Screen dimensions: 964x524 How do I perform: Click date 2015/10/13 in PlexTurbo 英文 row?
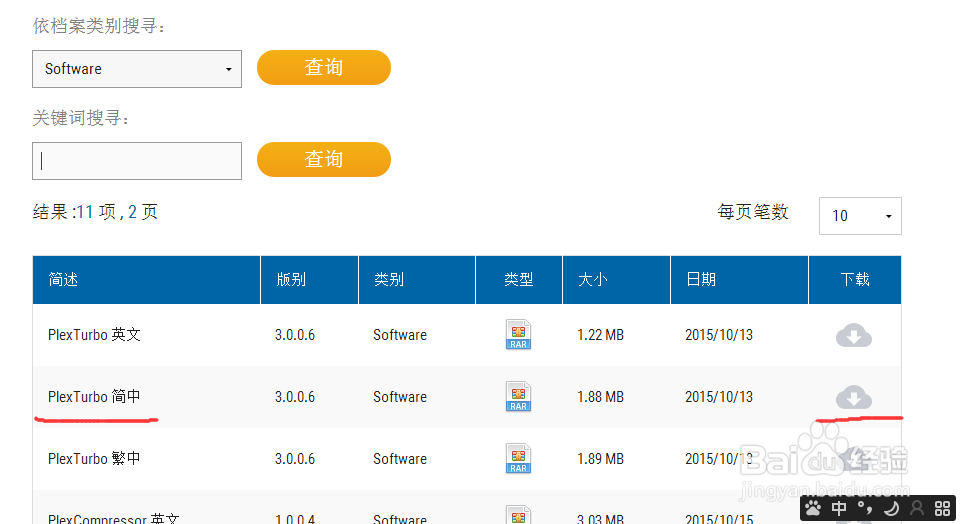(x=719, y=335)
